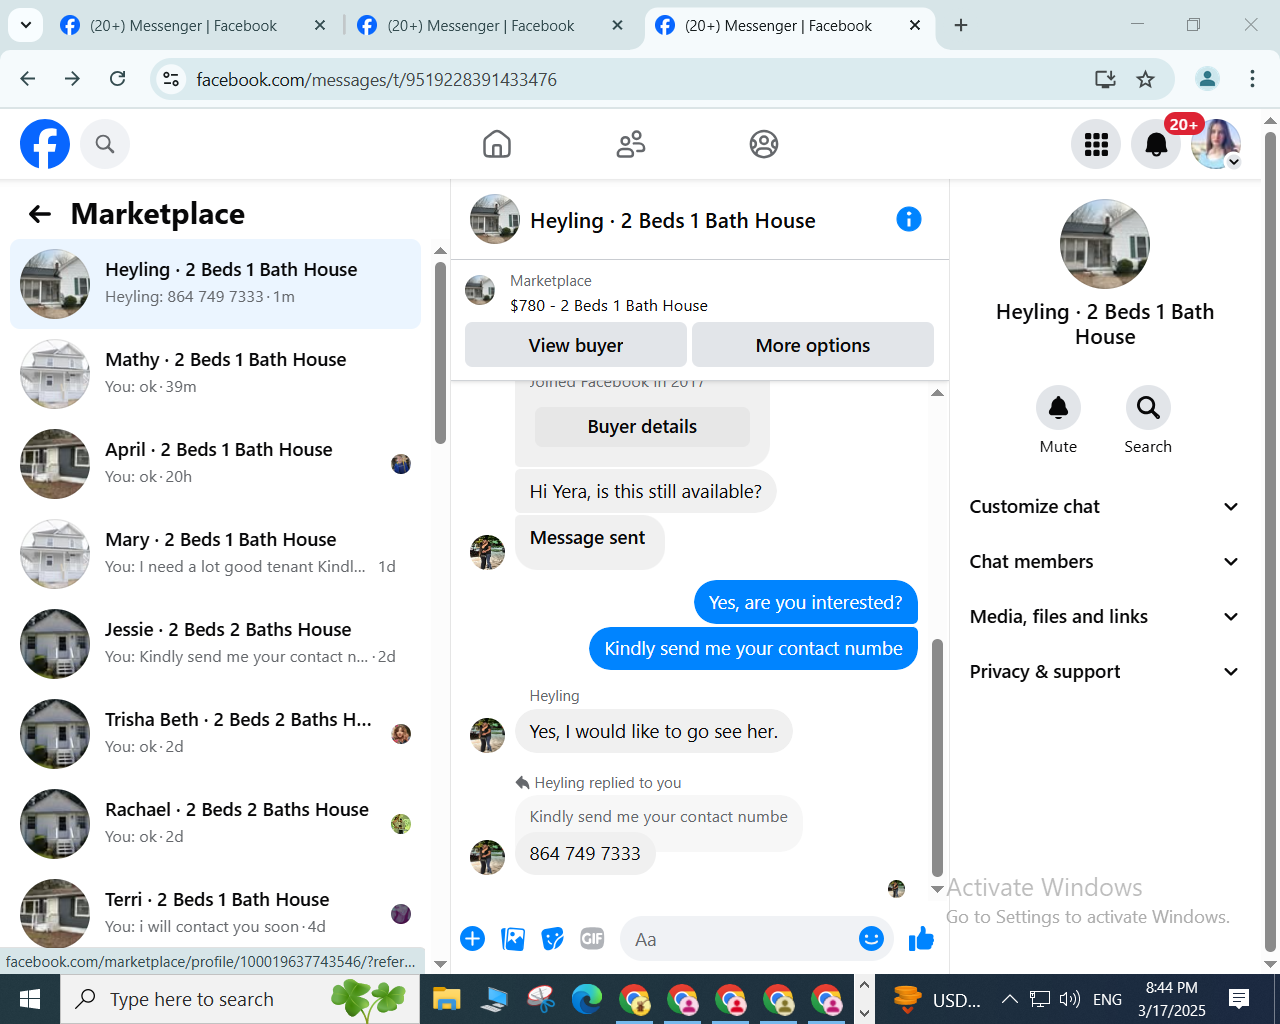Click the View buyer button
The height and width of the screenshot is (1024, 1280).
click(x=576, y=345)
